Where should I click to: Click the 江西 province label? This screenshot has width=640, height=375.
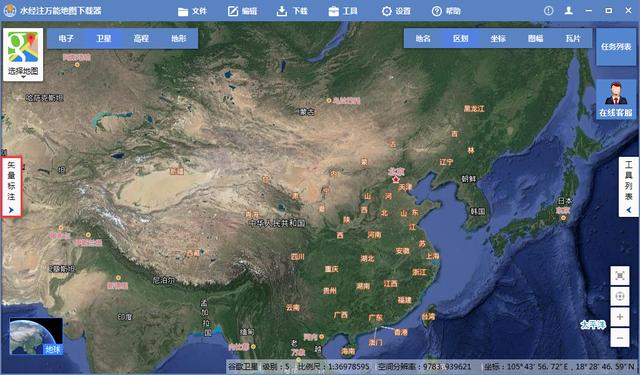[390, 284]
